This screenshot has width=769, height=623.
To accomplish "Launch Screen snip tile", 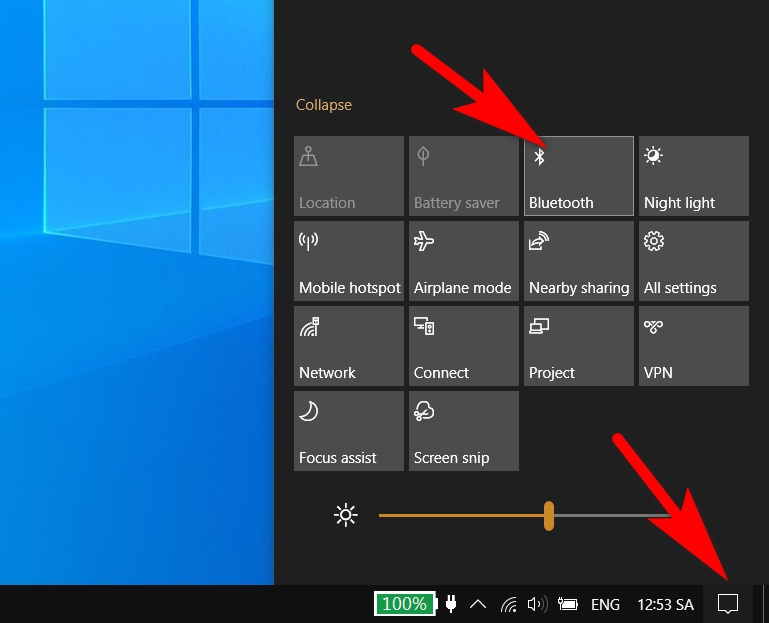I will pos(463,431).
